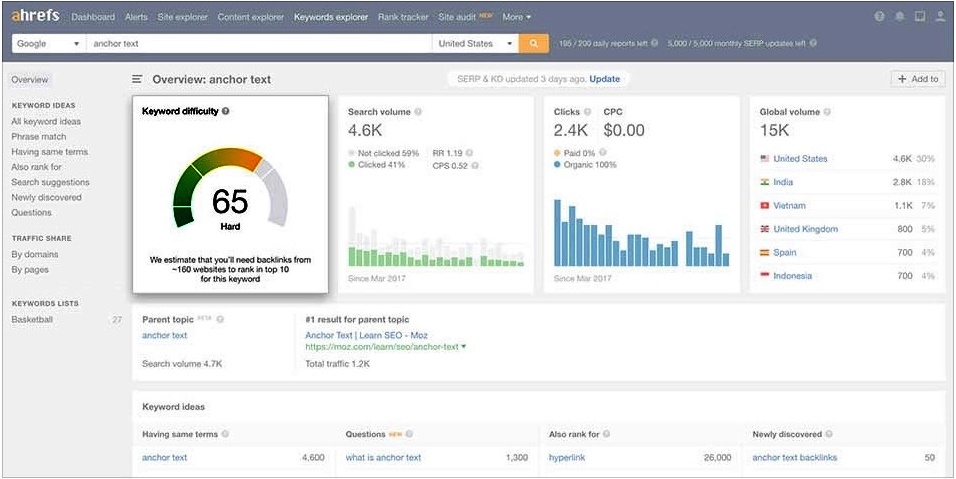
Task: Open the United States country dropdown
Action: click(x=475, y=44)
